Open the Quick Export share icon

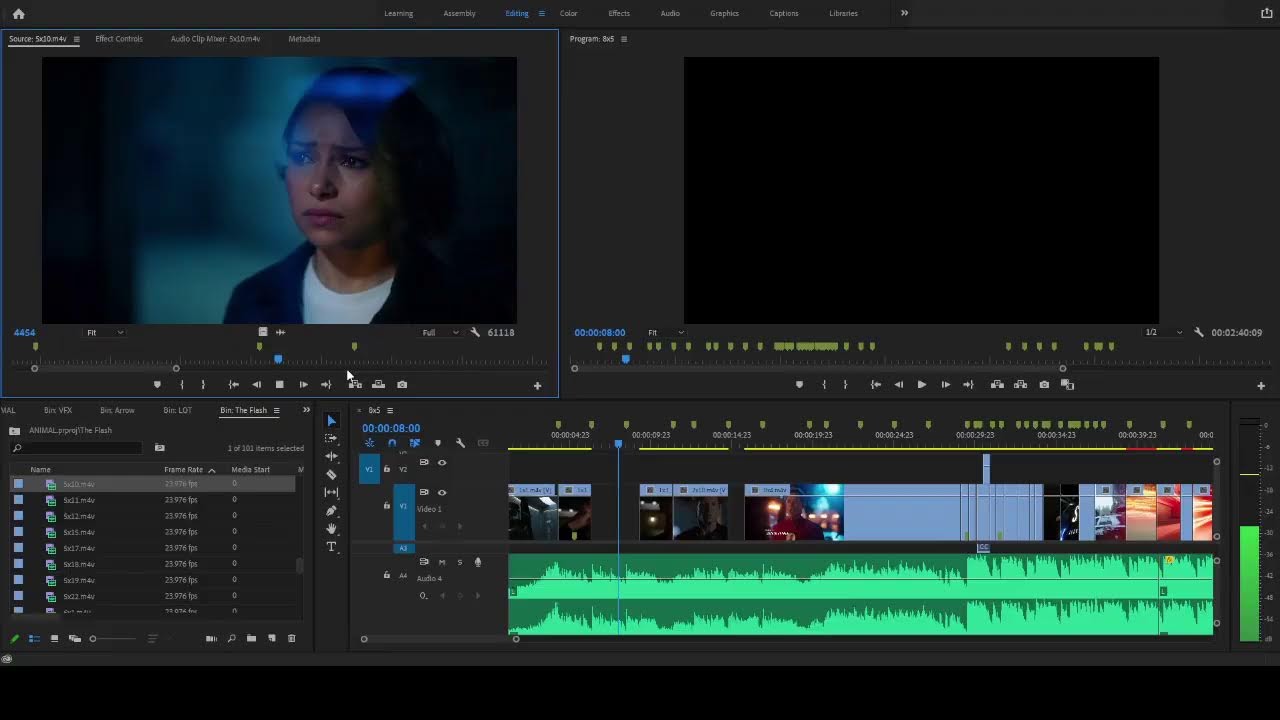point(1267,13)
